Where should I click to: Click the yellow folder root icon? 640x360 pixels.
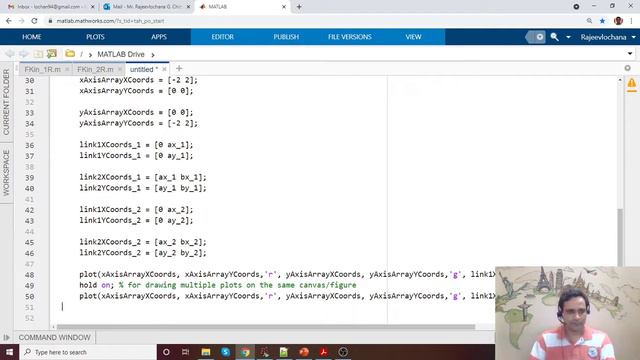pos(70,53)
